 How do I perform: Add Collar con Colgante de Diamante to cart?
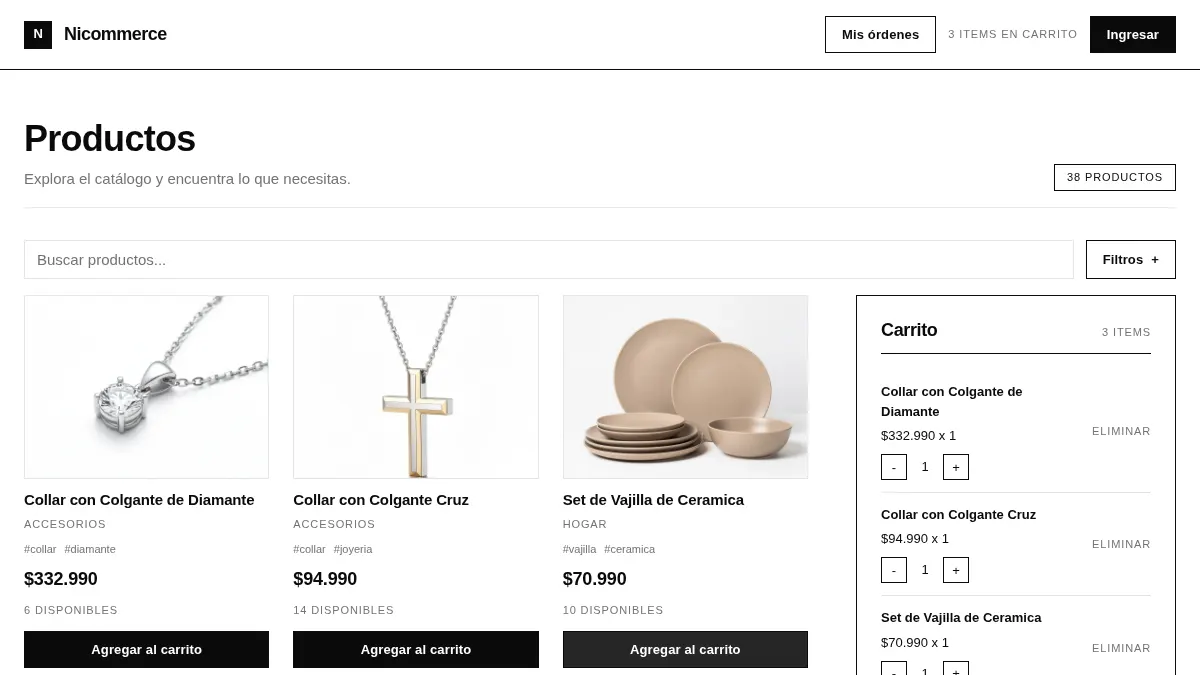(x=146, y=649)
